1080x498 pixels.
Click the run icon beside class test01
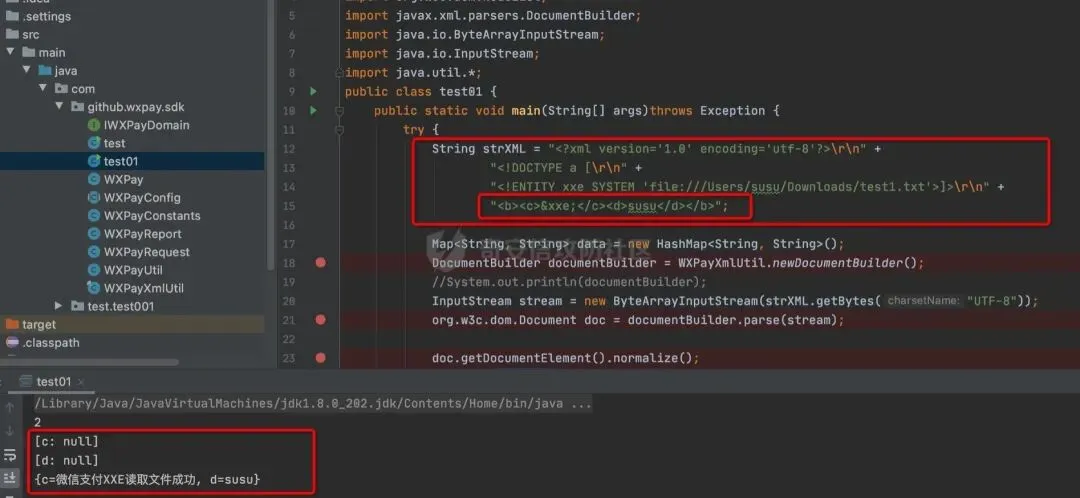coord(313,92)
